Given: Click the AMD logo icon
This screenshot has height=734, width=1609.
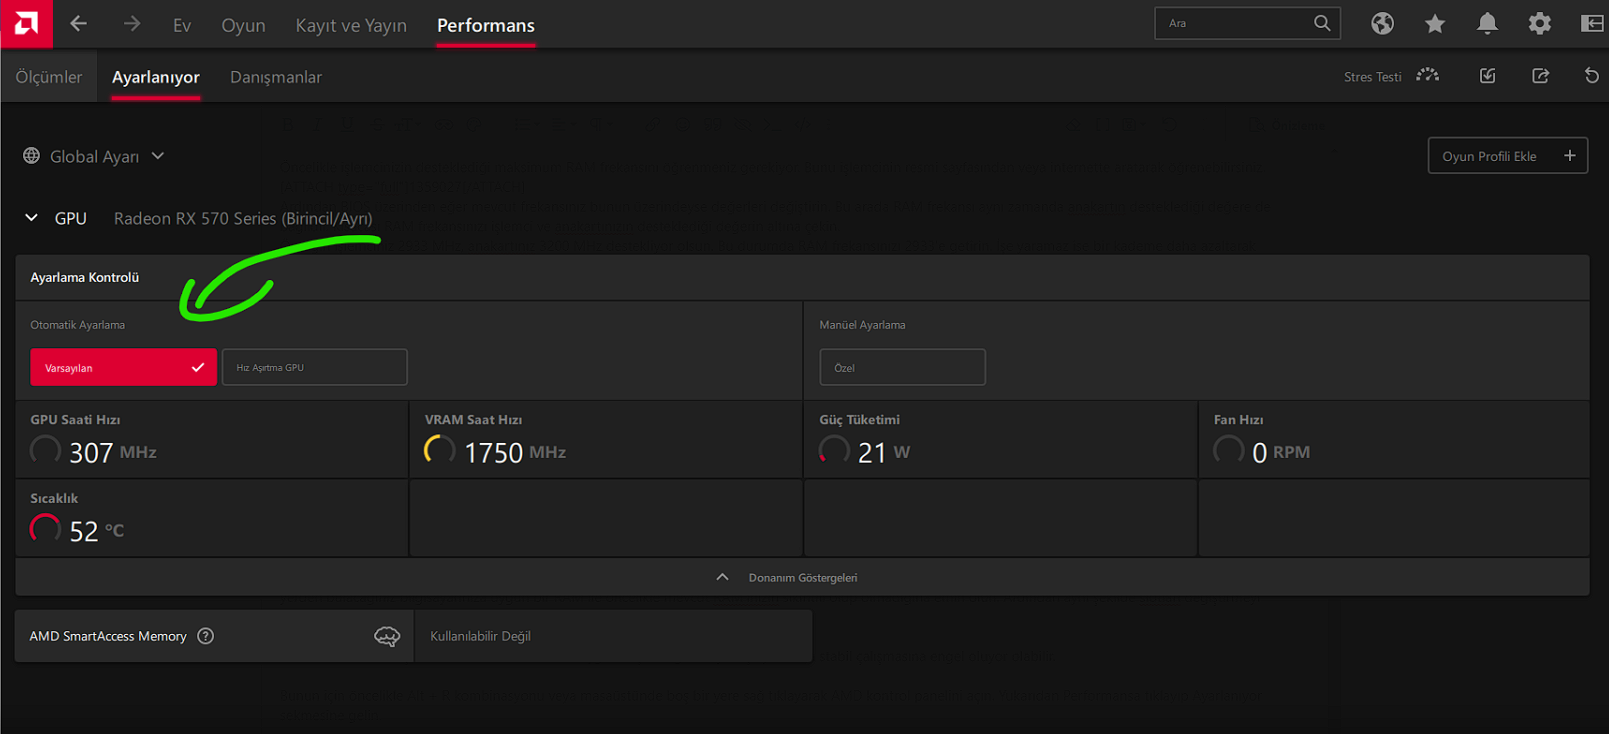Looking at the screenshot, I should [26, 23].
